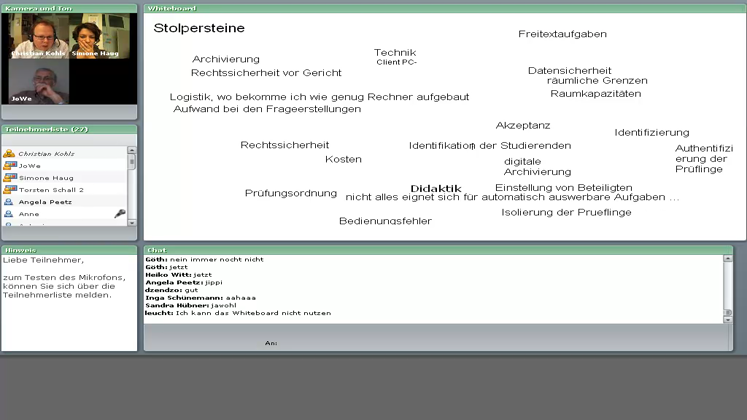Click the 'Archivierung' note under the Stolpersteine heading
The width and height of the screenshot is (747, 420).
point(226,59)
